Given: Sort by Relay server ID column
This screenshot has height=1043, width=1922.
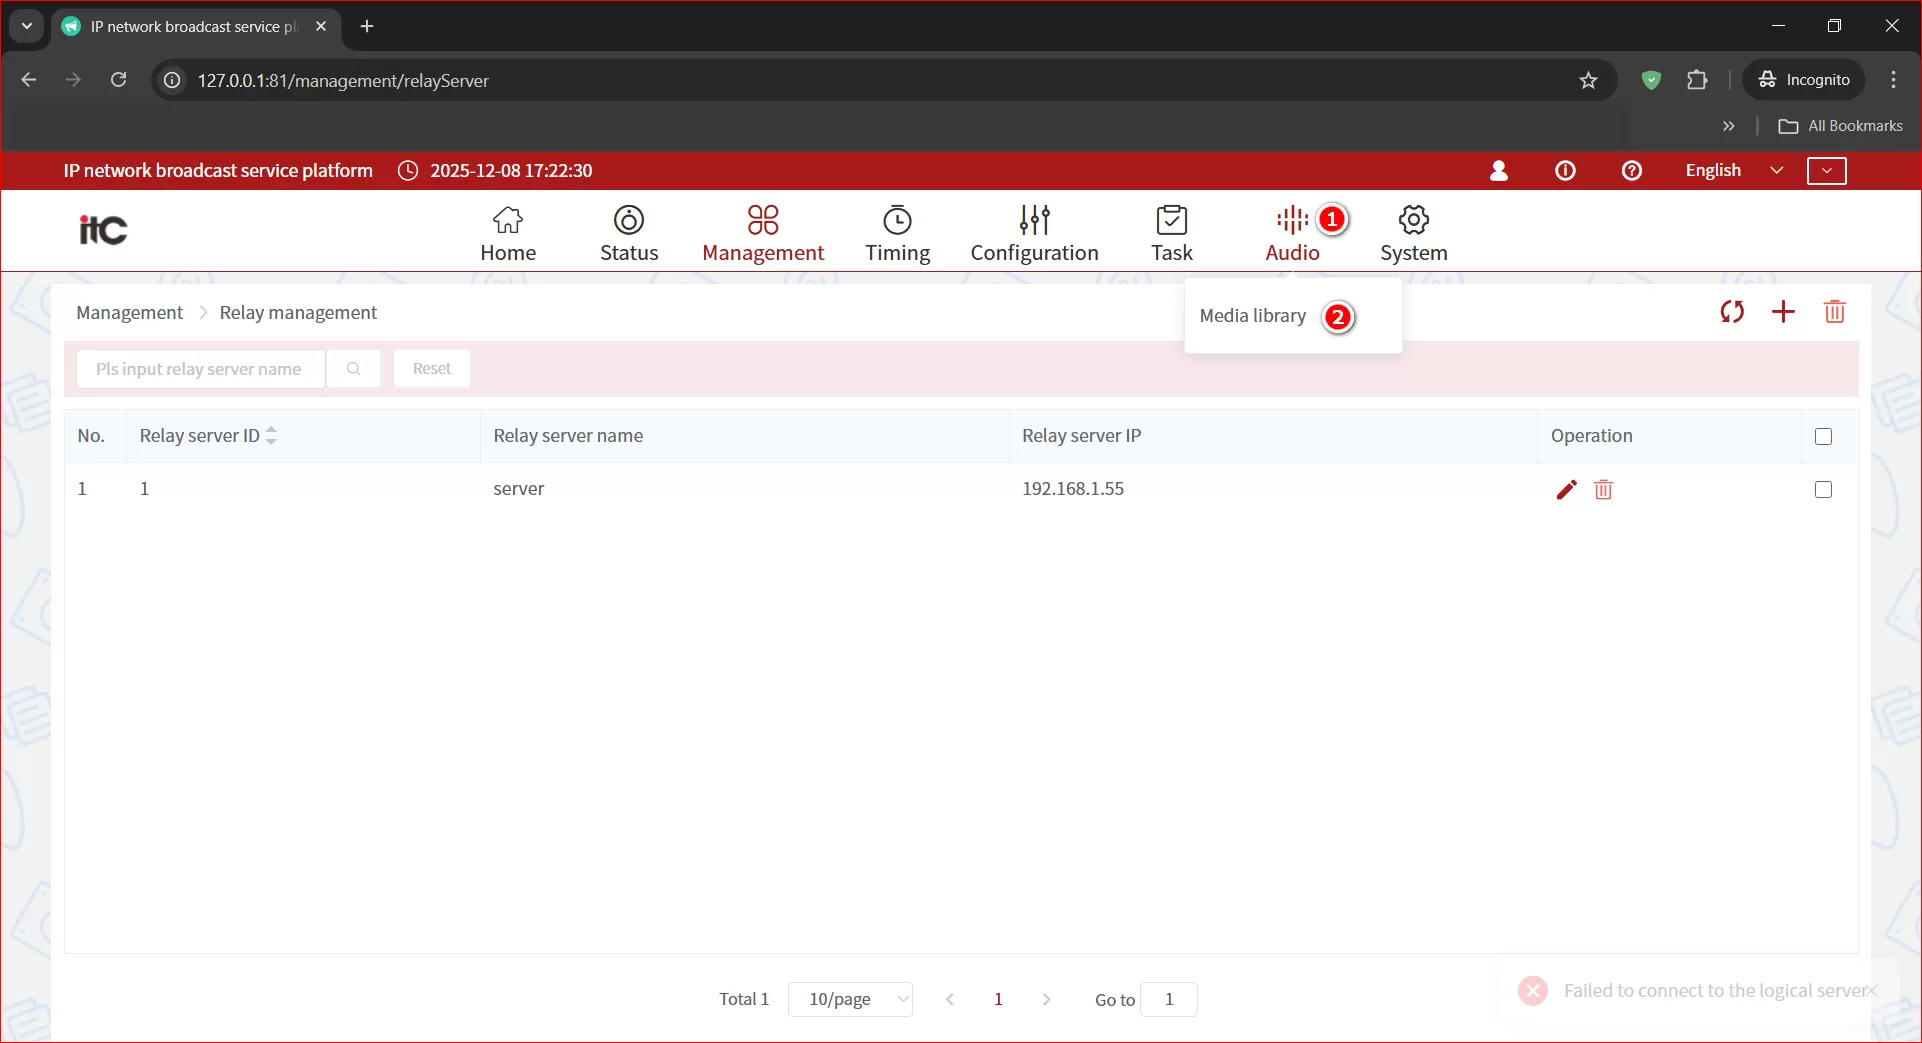Looking at the screenshot, I should (x=271, y=436).
